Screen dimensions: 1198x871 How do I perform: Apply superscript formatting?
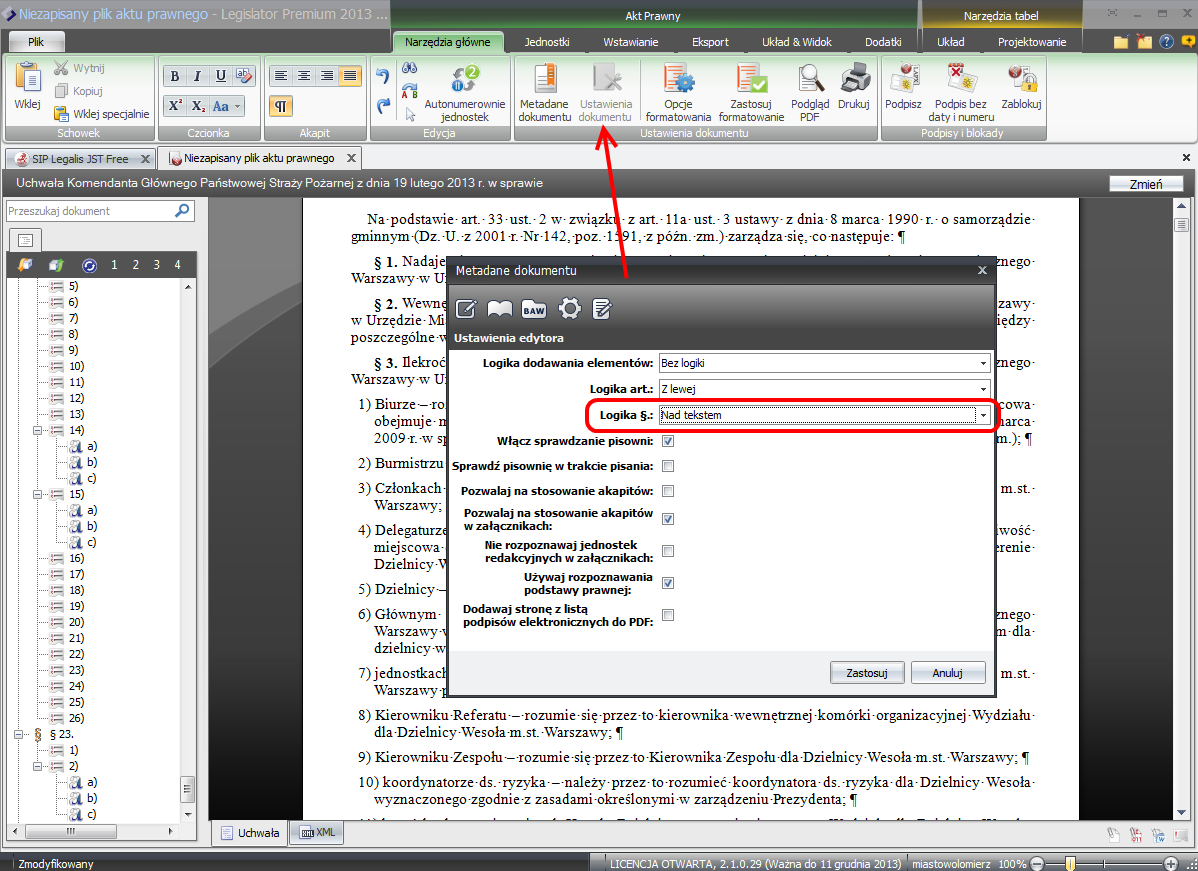pos(175,106)
